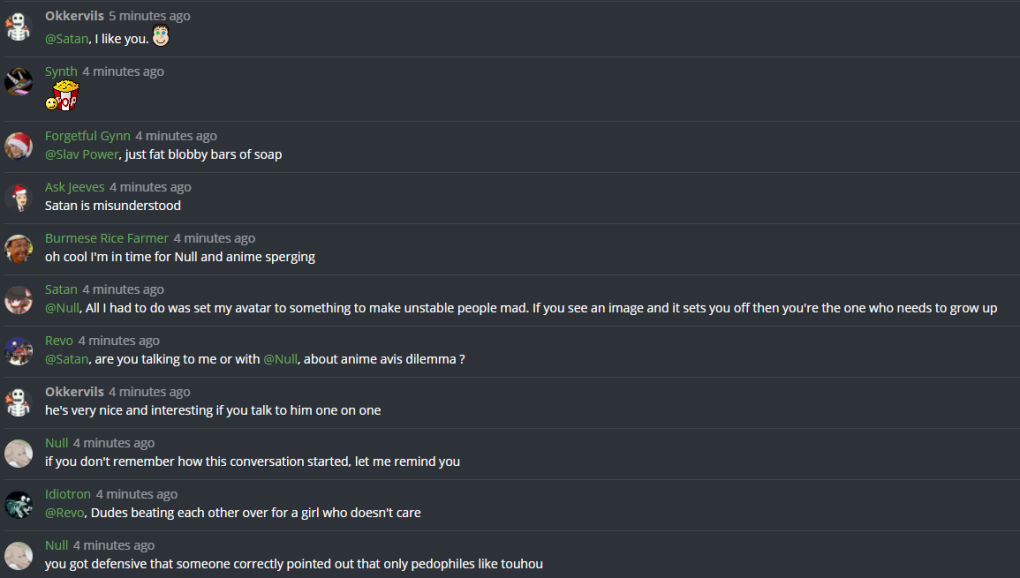The width and height of the screenshot is (1020, 578).
Task: Click the "4 minutes ago" timestamp beside Synth
Action: 123,72
